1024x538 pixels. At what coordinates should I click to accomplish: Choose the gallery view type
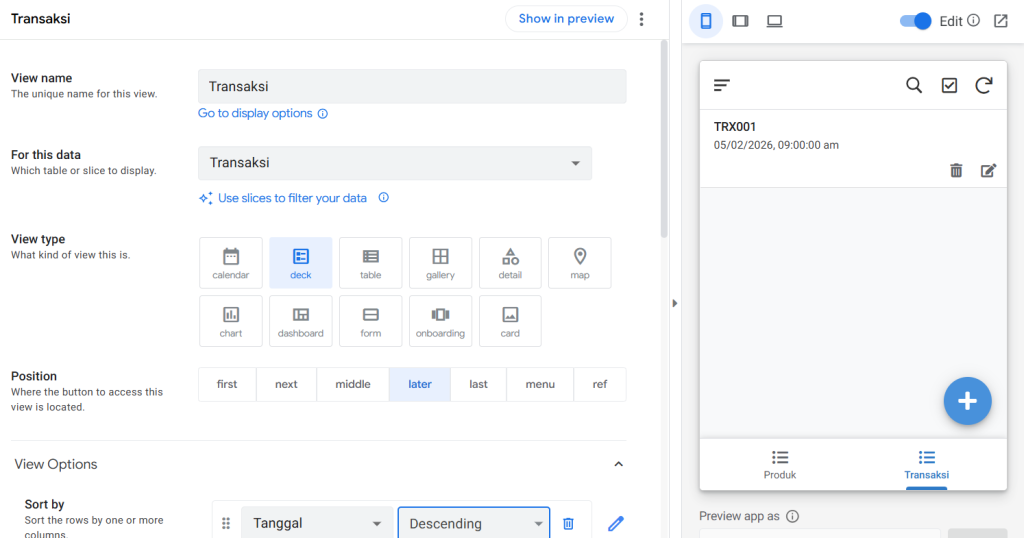click(440, 263)
